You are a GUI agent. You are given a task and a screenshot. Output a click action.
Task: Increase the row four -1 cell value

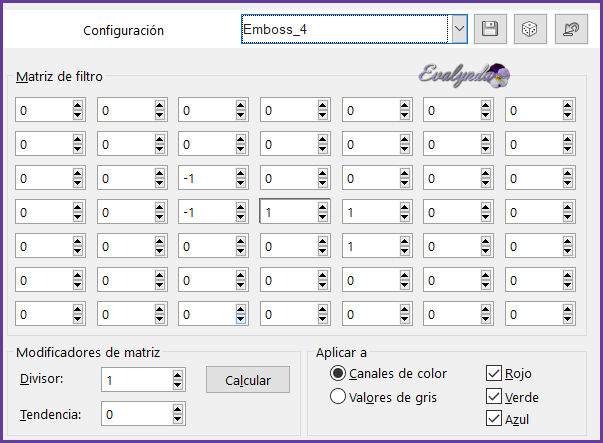pyautogui.click(x=241, y=207)
